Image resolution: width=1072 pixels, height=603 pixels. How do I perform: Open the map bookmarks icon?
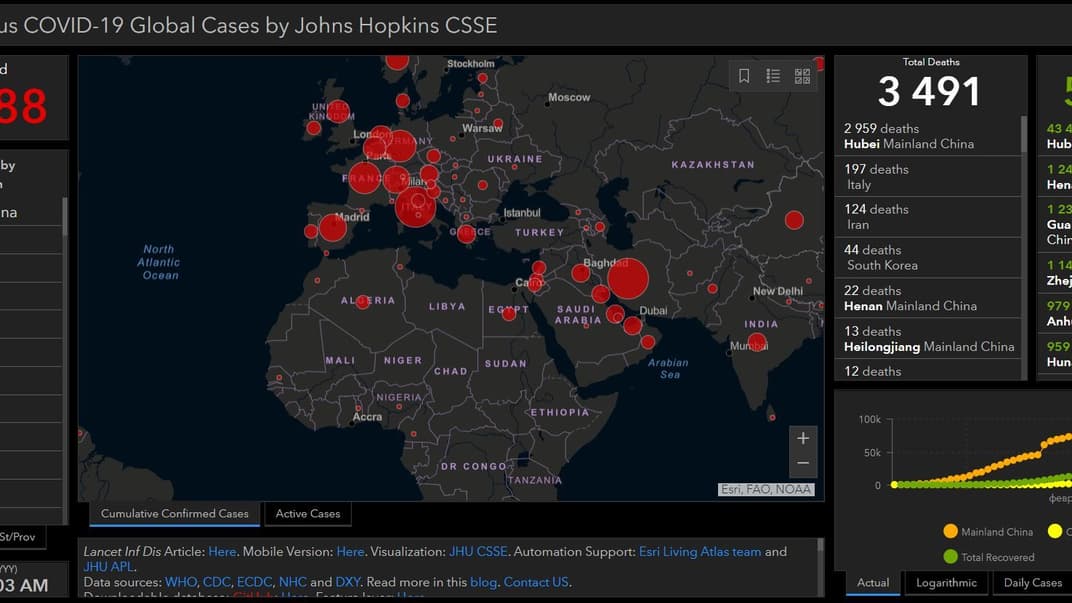point(744,76)
